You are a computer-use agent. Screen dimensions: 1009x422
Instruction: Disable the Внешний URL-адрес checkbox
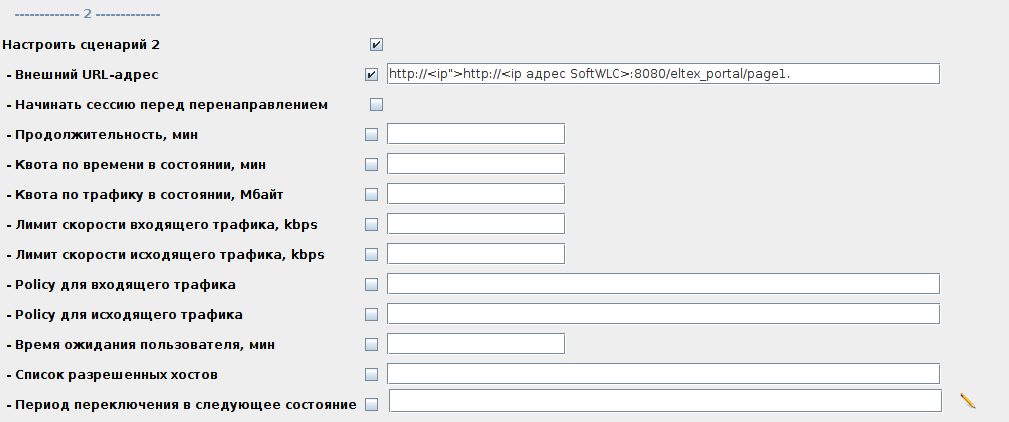[x=372, y=74]
